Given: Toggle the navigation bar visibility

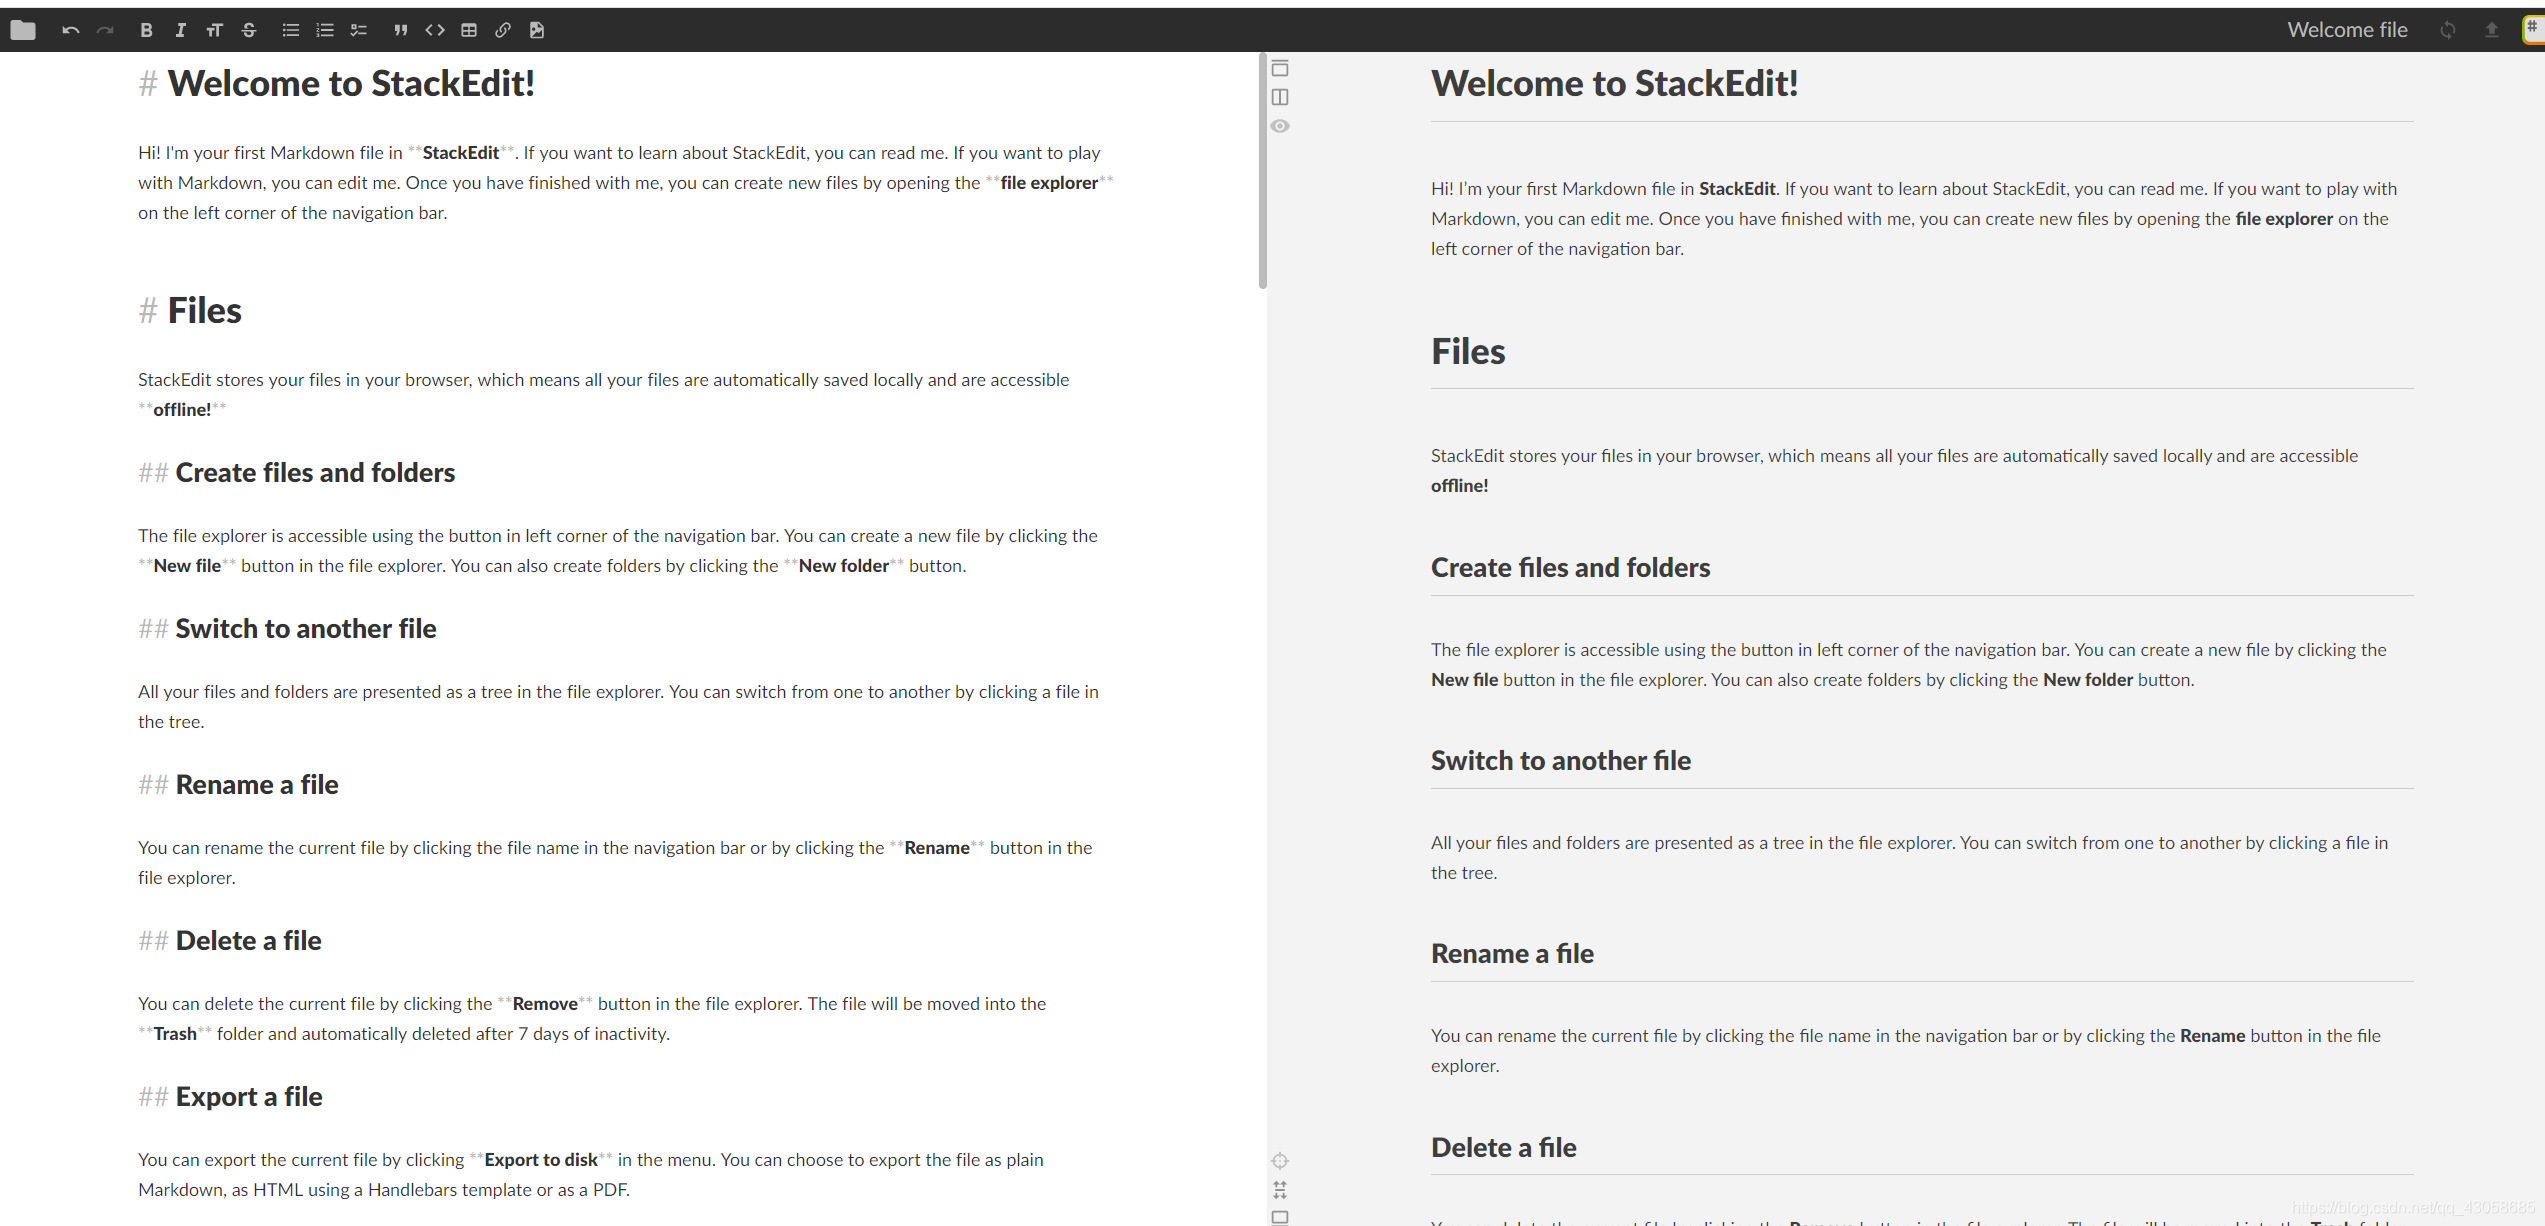Looking at the screenshot, I should [x=1280, y=68].
